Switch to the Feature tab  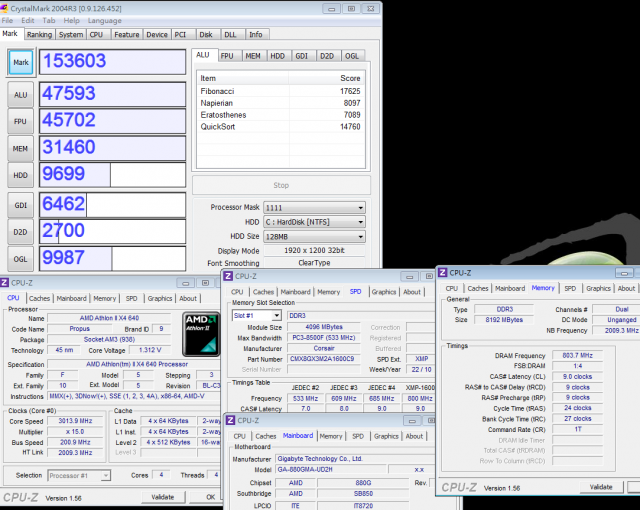click(x=127, y=35)
